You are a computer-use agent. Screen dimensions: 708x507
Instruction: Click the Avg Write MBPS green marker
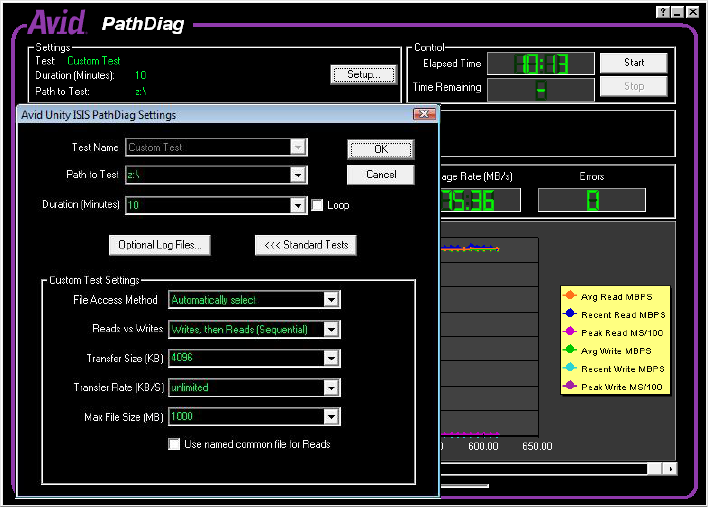point(570,349)
